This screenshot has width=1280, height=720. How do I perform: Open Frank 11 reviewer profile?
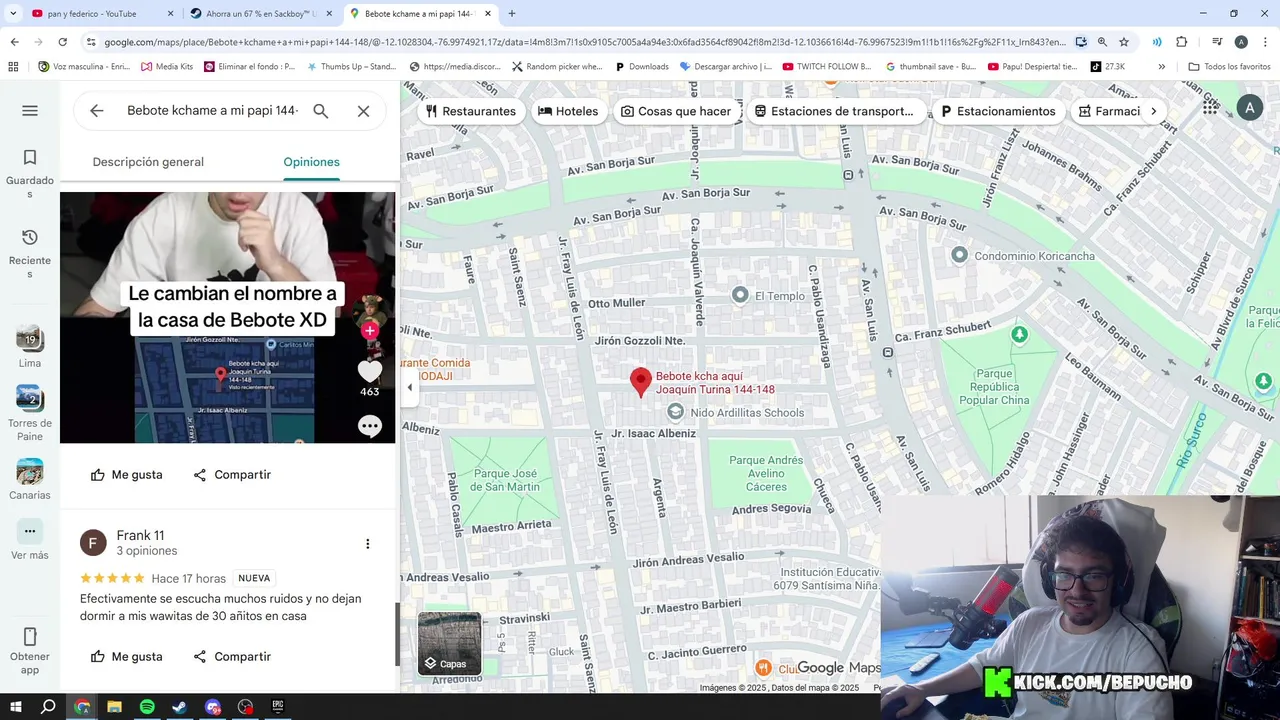coord(140,536)
